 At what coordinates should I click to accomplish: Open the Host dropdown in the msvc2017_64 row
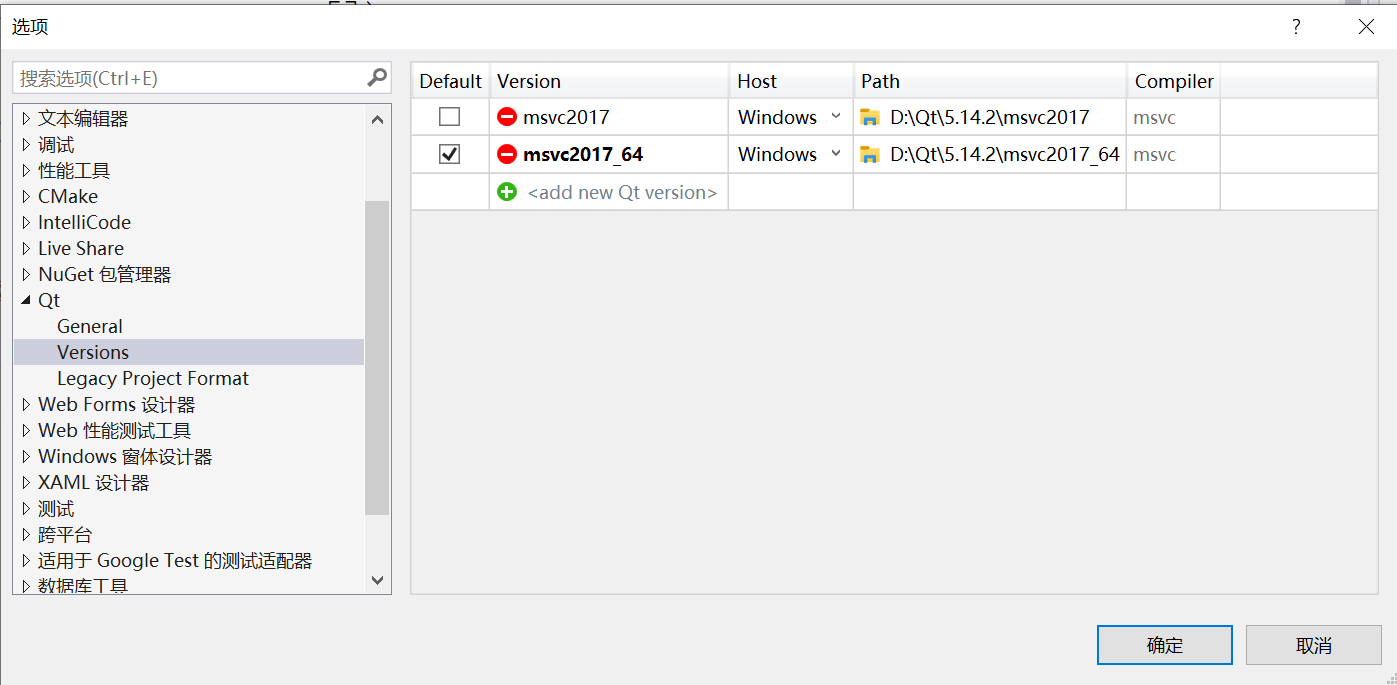(x=836, y=154)
